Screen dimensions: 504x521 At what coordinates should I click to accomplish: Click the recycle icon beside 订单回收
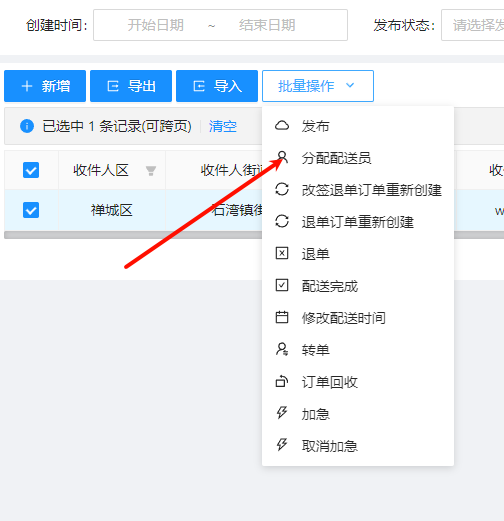pyautogui.click(x=282, y=381)
